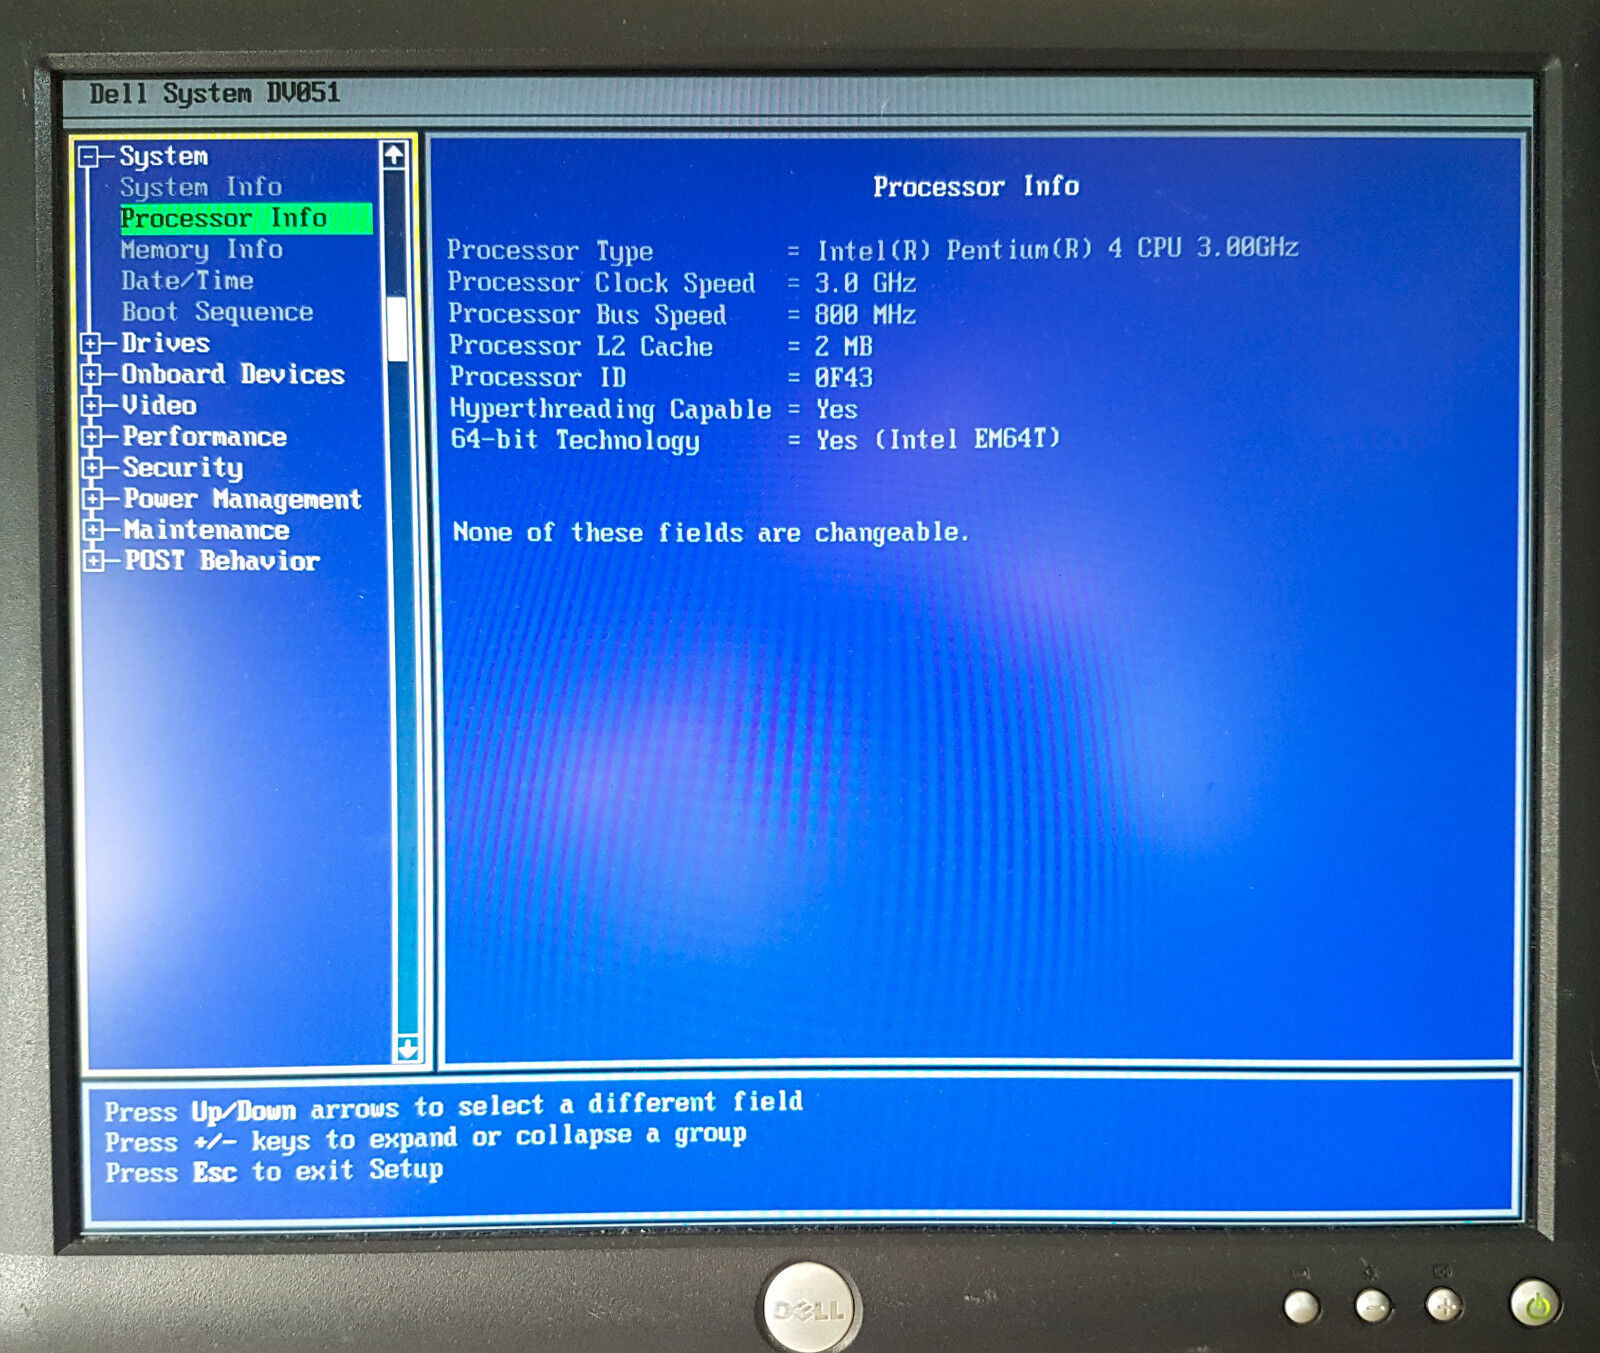Screen dimensions: 1600x1353
Task: Click the Yes (Intel EM64T) value
Action: [938, 440]
